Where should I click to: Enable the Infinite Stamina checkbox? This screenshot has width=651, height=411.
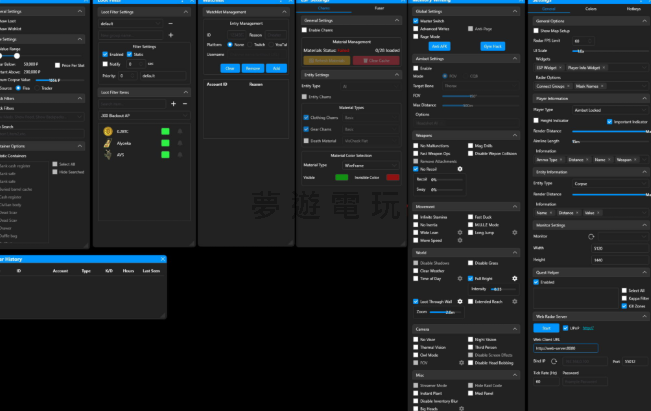coord(417,216)
